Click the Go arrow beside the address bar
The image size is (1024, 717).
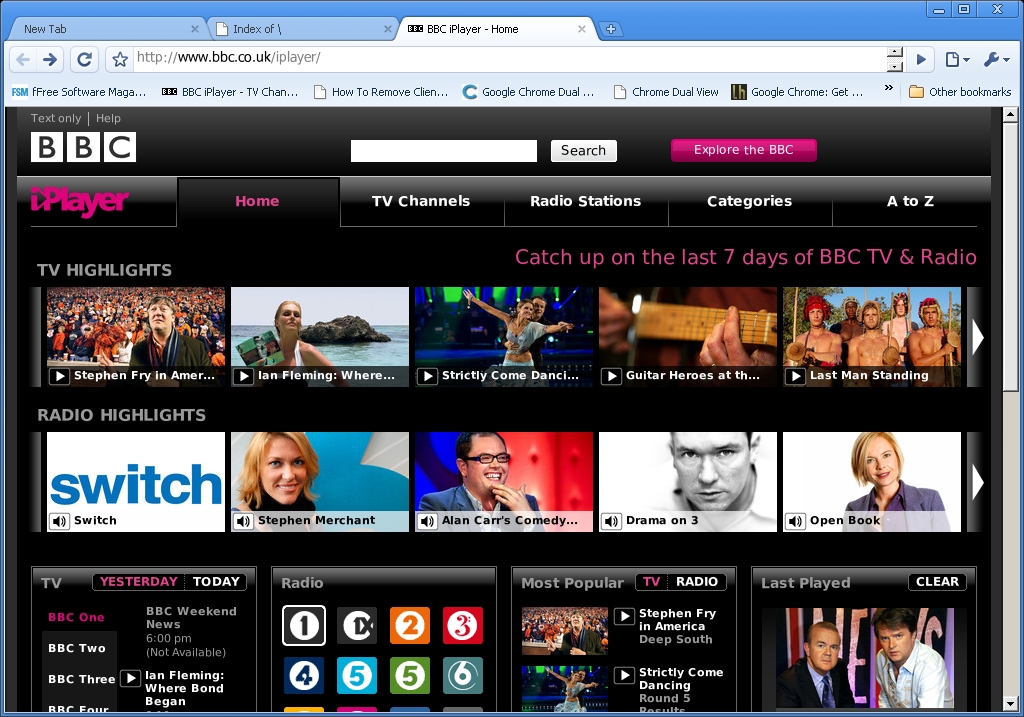921,59
